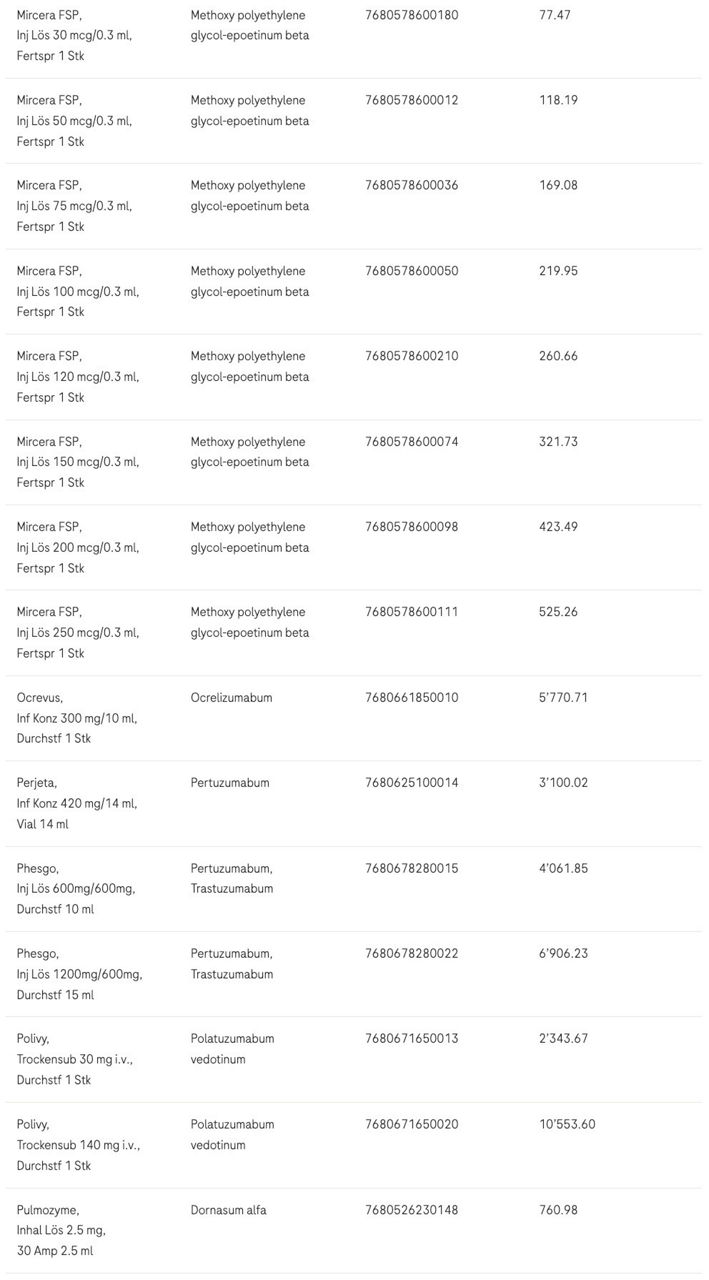The height and width of the screenshot is (1280, 709).
Task: Select GTIN 7680625100014
Action: tap(412, 783)
